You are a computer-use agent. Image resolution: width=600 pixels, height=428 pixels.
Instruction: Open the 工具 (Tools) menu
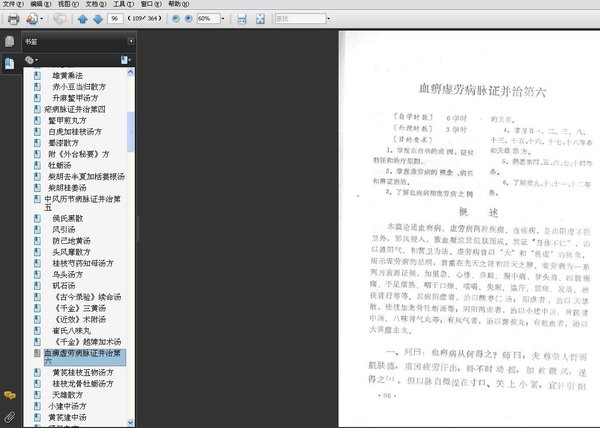[123, 4]
